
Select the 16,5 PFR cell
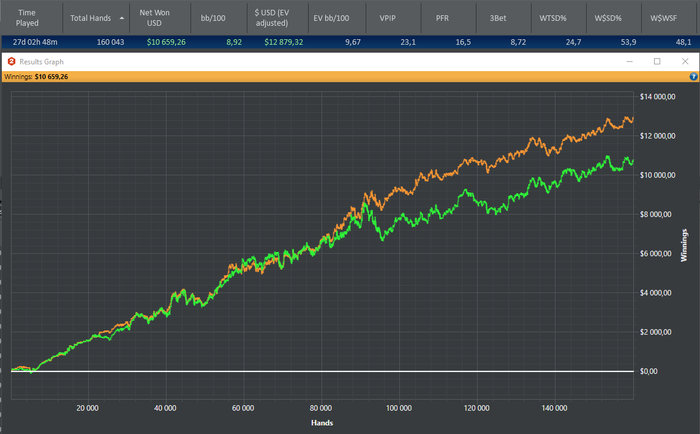[463, 42]
